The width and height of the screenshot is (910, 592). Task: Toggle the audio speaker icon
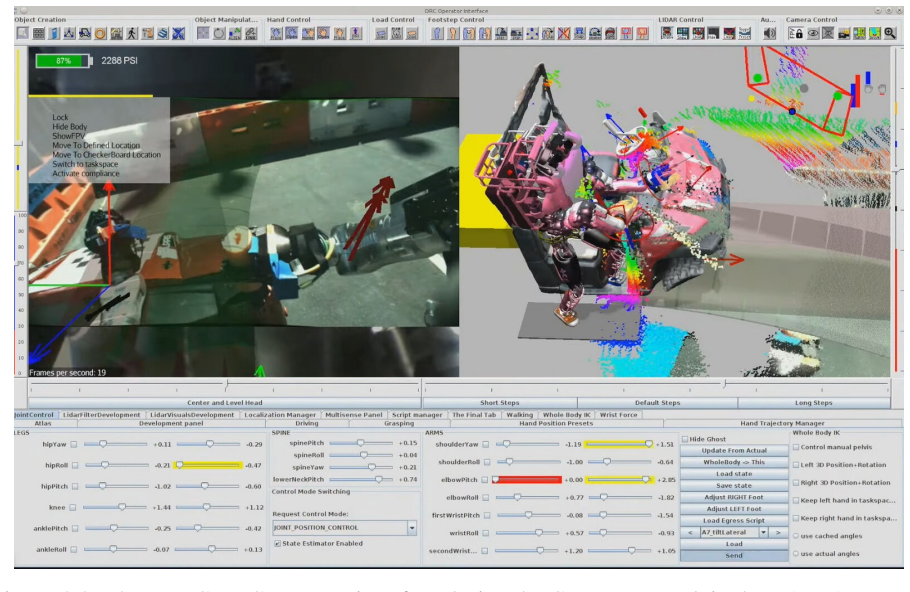coord(769,33)
